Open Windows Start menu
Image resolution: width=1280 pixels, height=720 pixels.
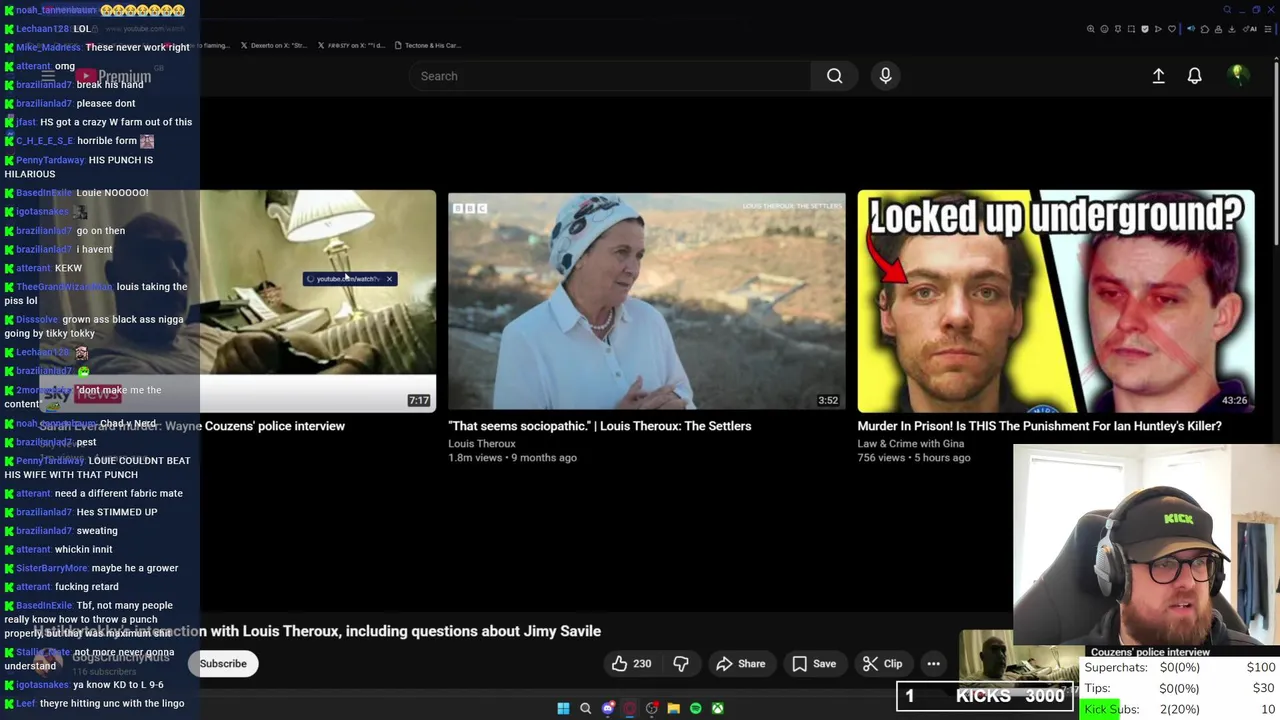click(x=563, y=708)
